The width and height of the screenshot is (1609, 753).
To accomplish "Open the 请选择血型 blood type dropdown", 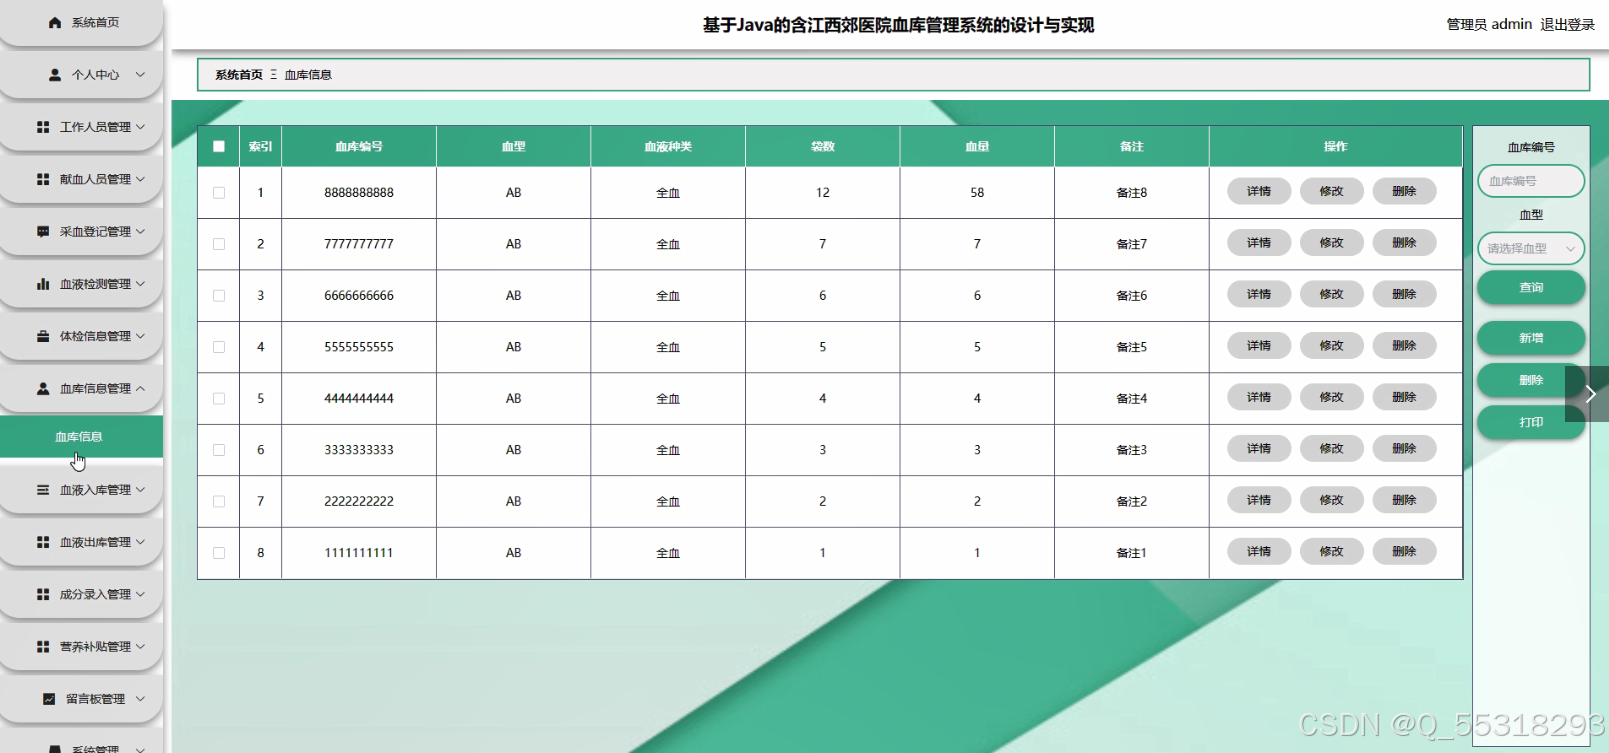I will (1531, 248).
